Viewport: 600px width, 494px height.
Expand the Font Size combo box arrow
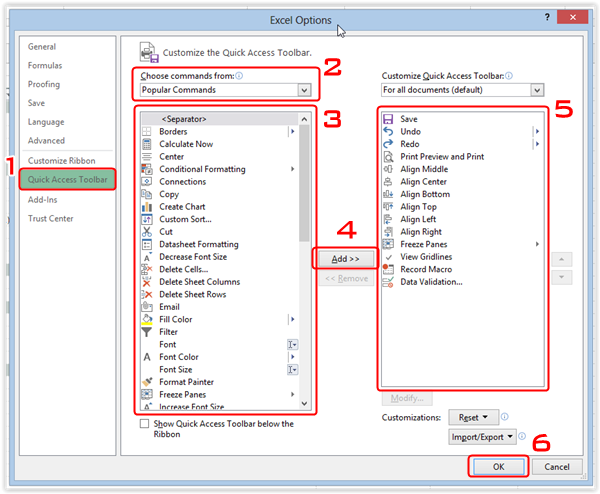coord(292,370)
